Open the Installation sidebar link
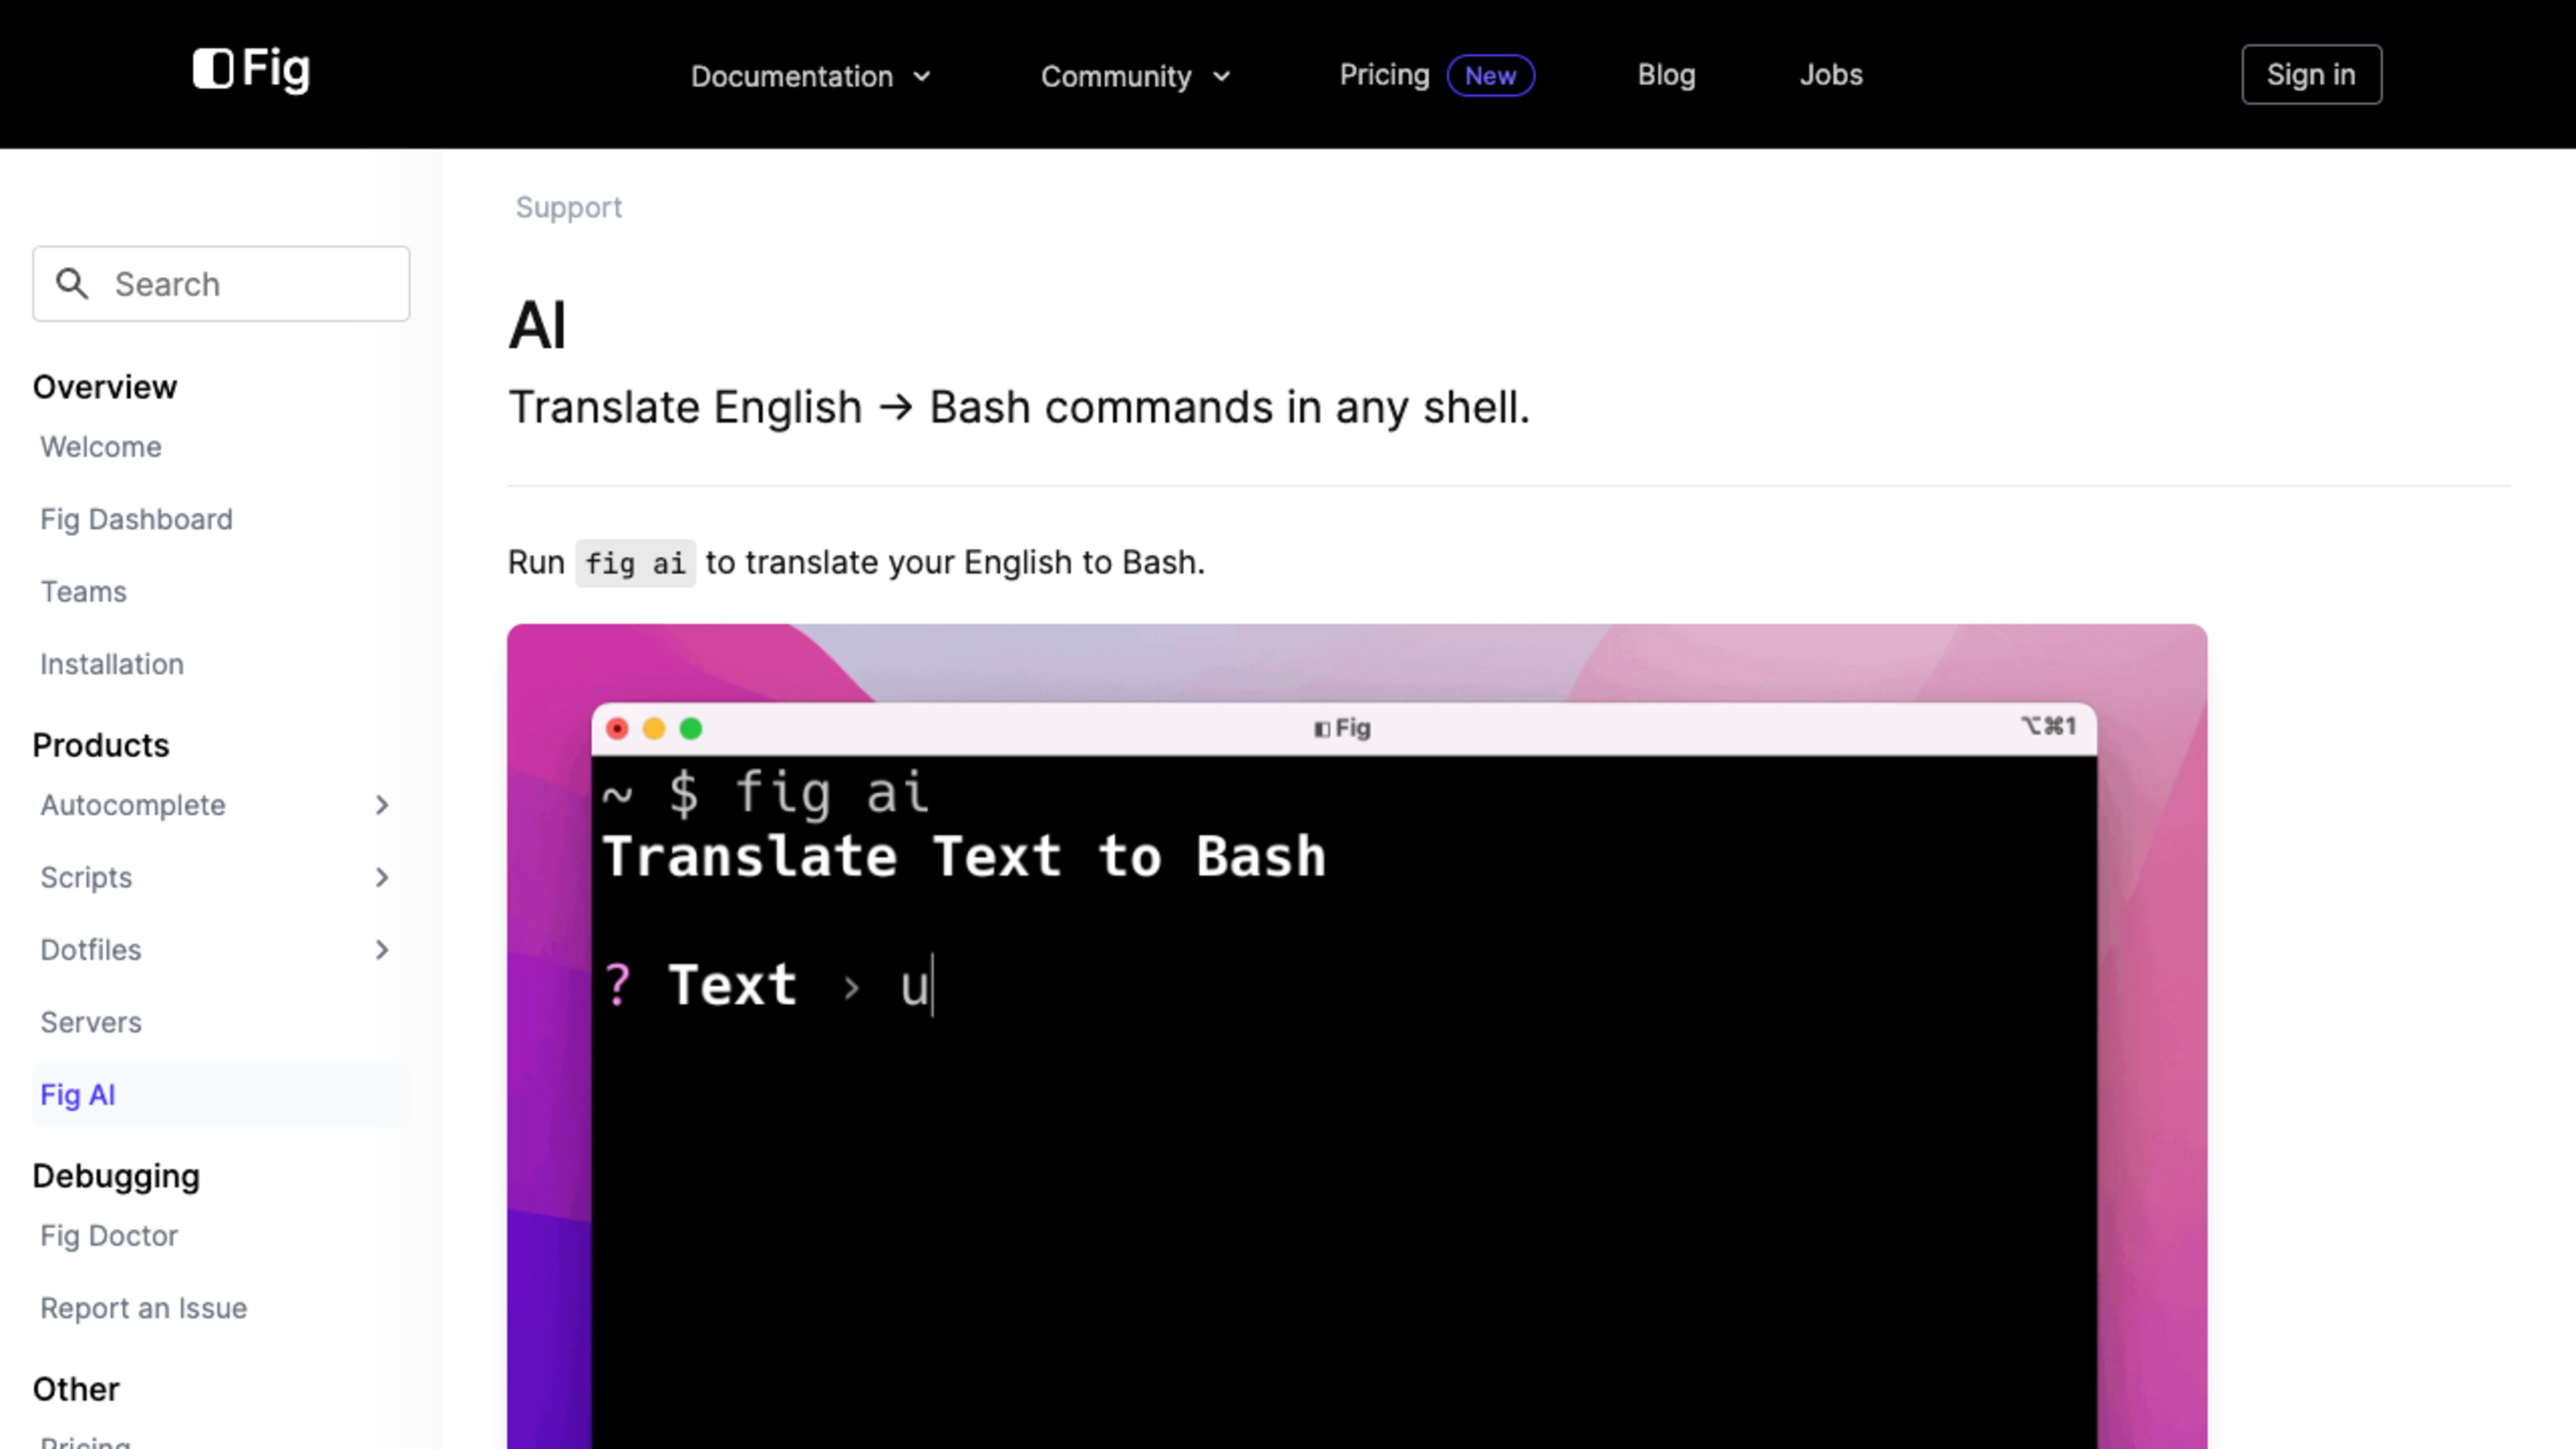Viewport: 2576px width, 1449px height. pos(112,664)
